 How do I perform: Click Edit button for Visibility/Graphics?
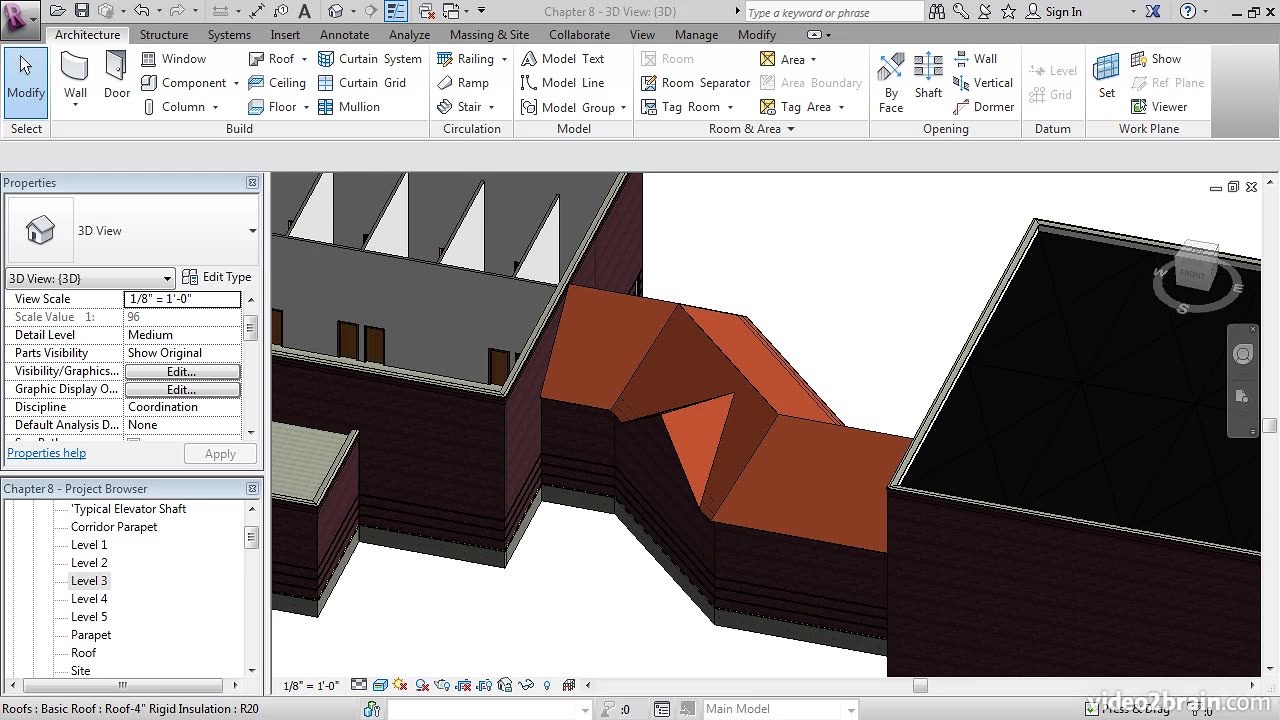coord(182,372)
